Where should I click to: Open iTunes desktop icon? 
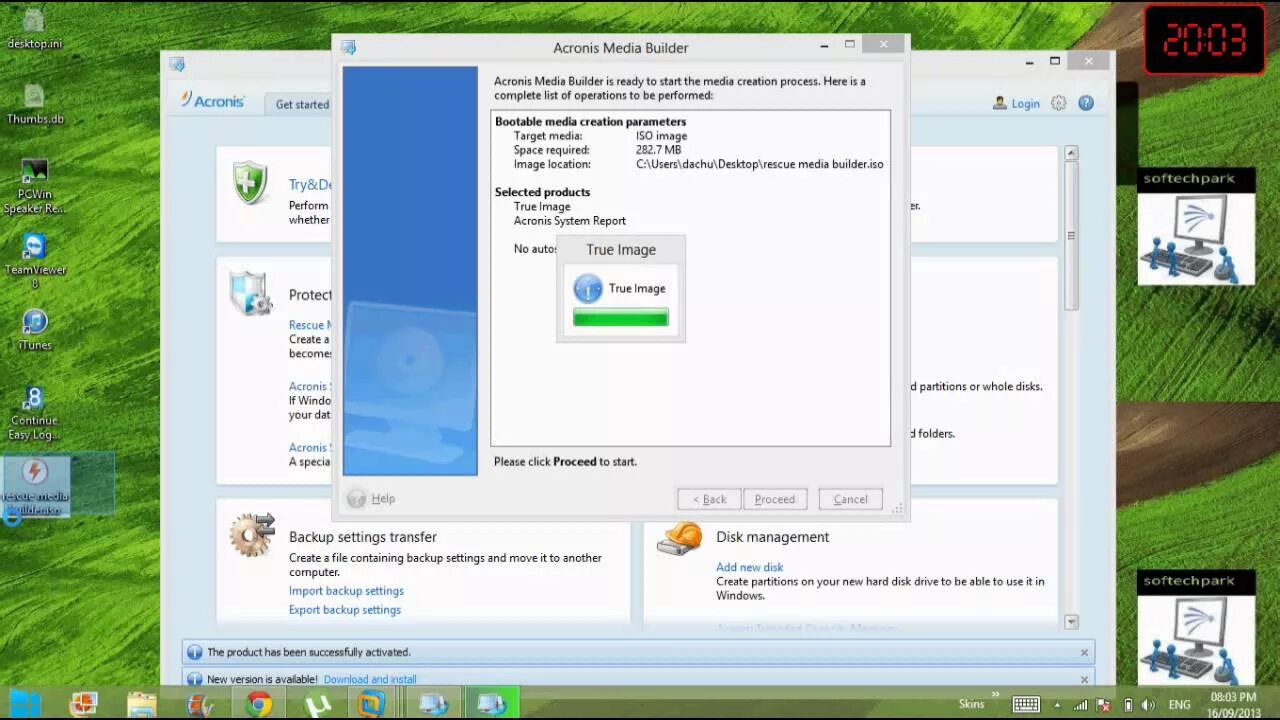pos(34,329)
